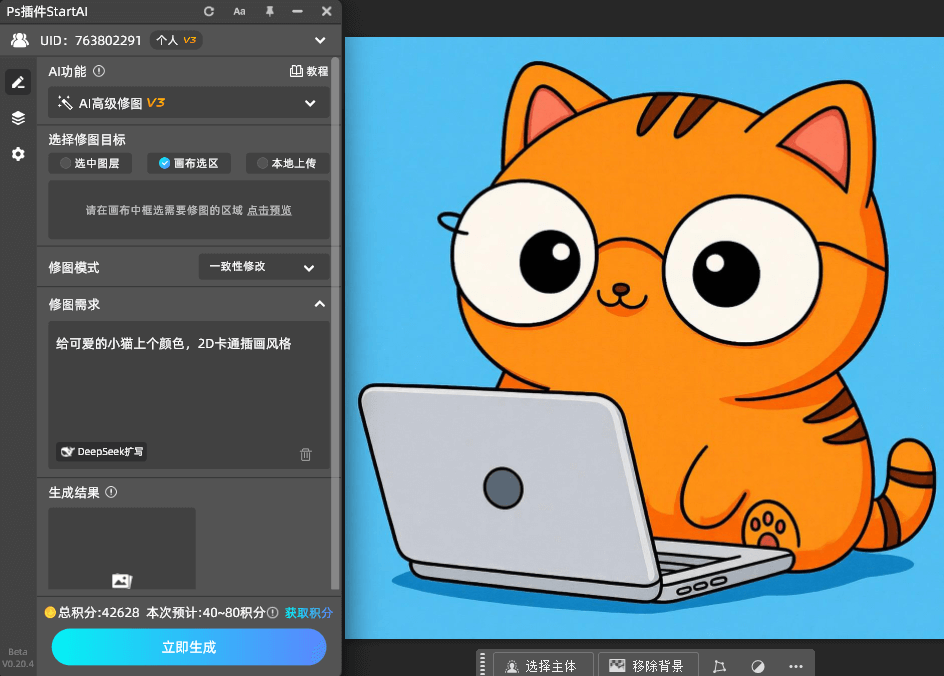Open the 获取积分 link
Screen dimensions: 944x676
pos(309,613)
